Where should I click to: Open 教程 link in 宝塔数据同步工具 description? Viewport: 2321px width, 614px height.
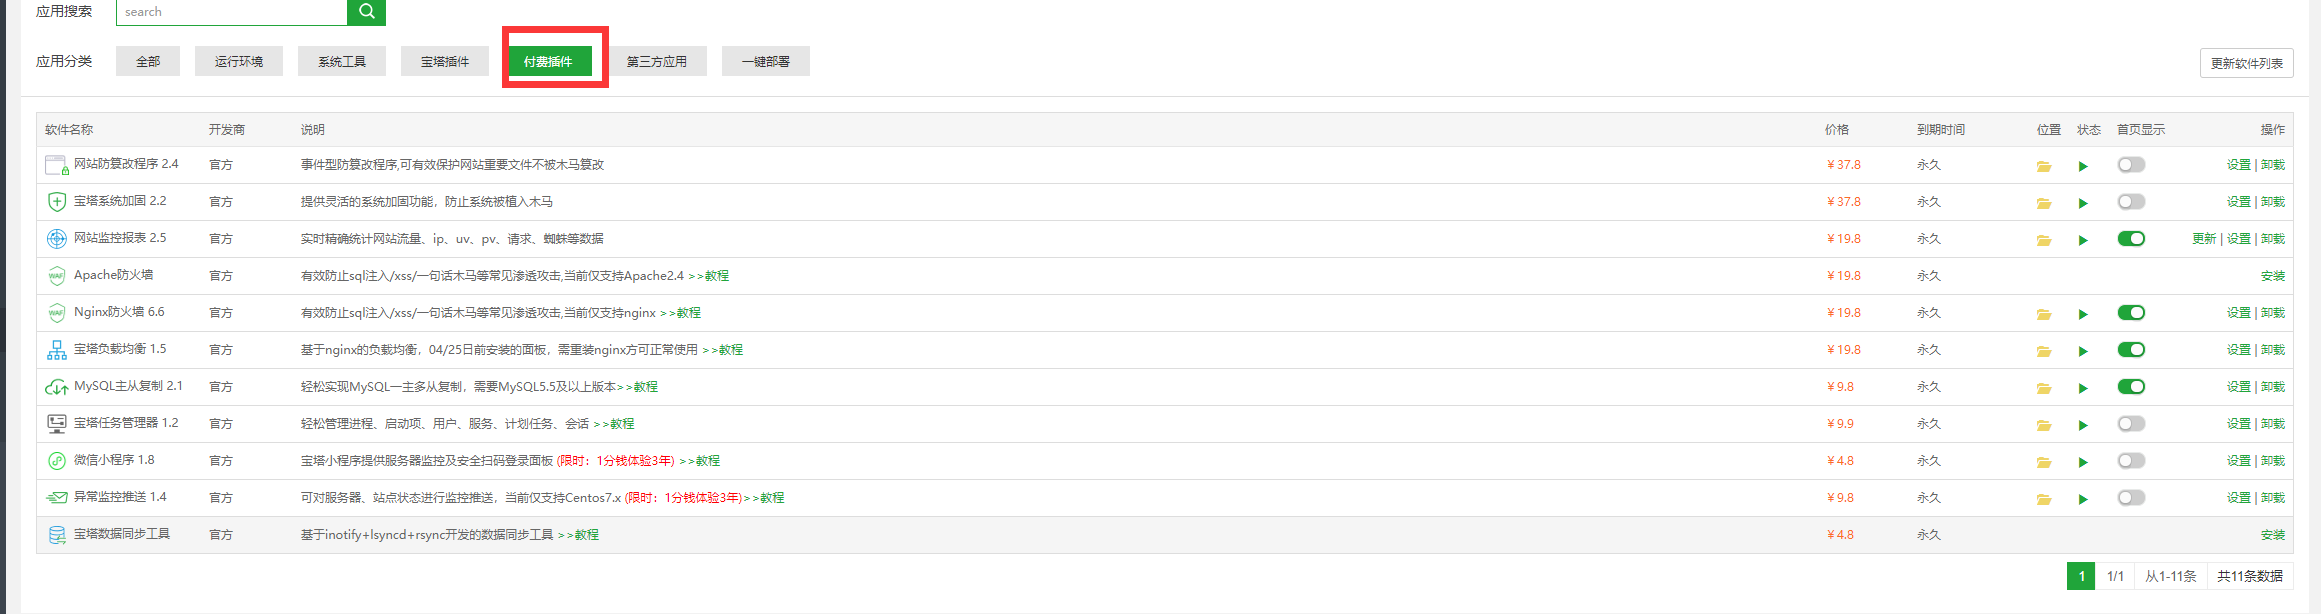(x=587, y=535)
